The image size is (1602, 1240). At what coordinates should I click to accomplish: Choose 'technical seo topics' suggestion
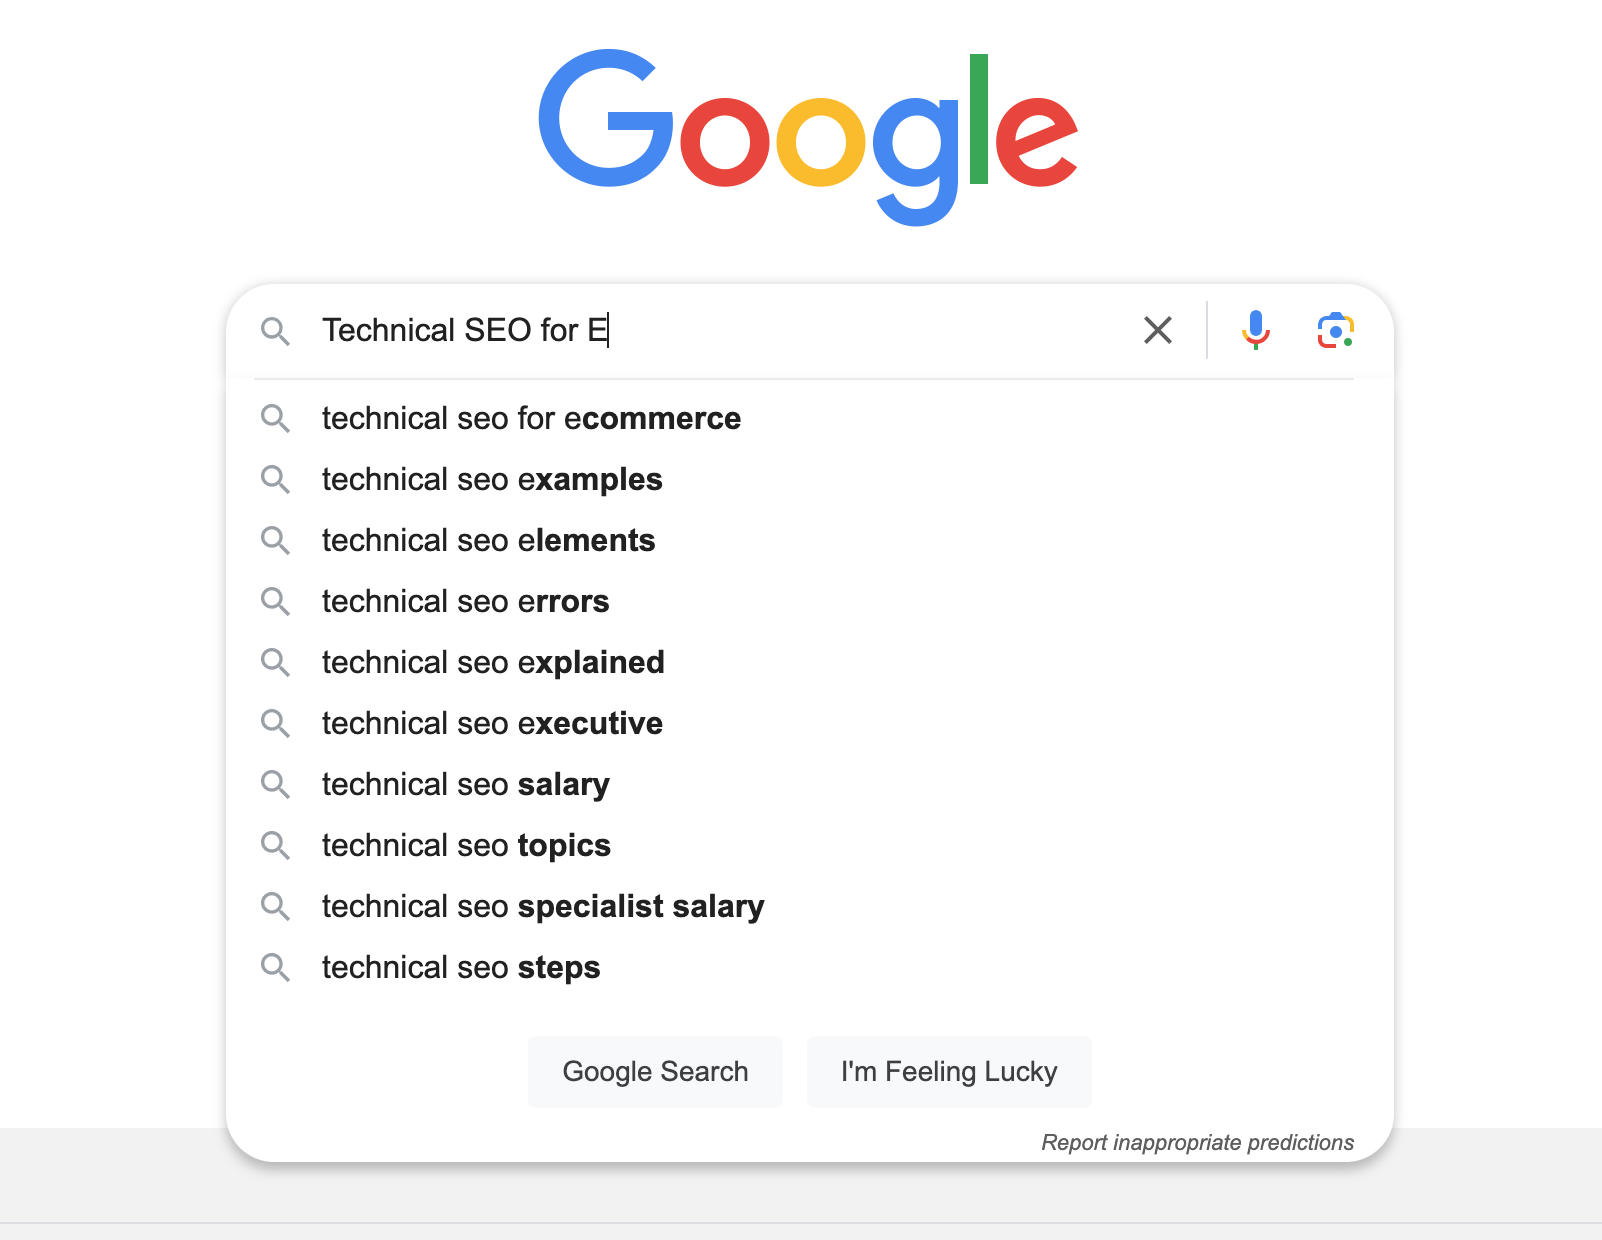tap(466, 845)
